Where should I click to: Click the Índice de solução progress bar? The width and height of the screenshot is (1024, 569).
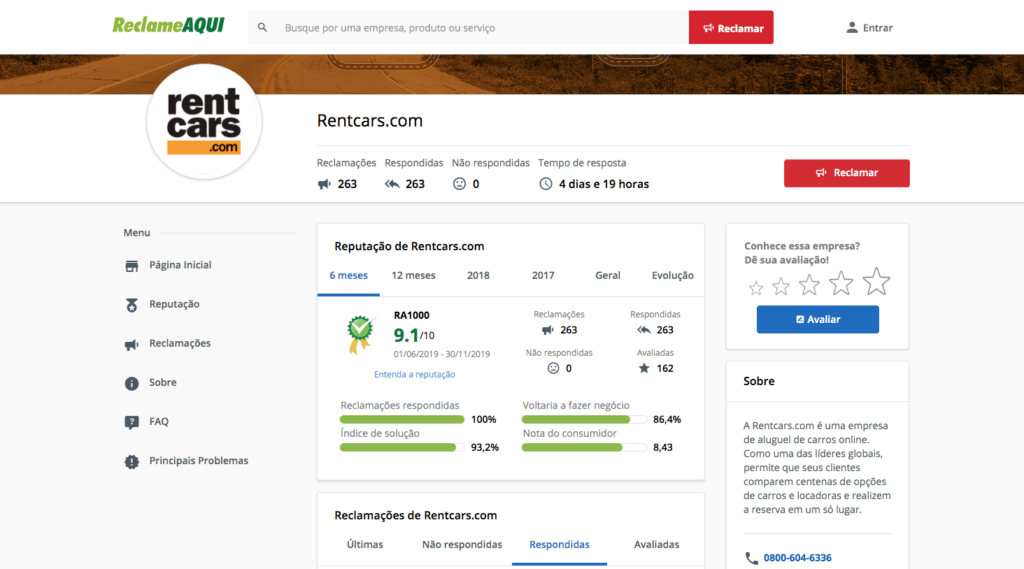point(402,447)
